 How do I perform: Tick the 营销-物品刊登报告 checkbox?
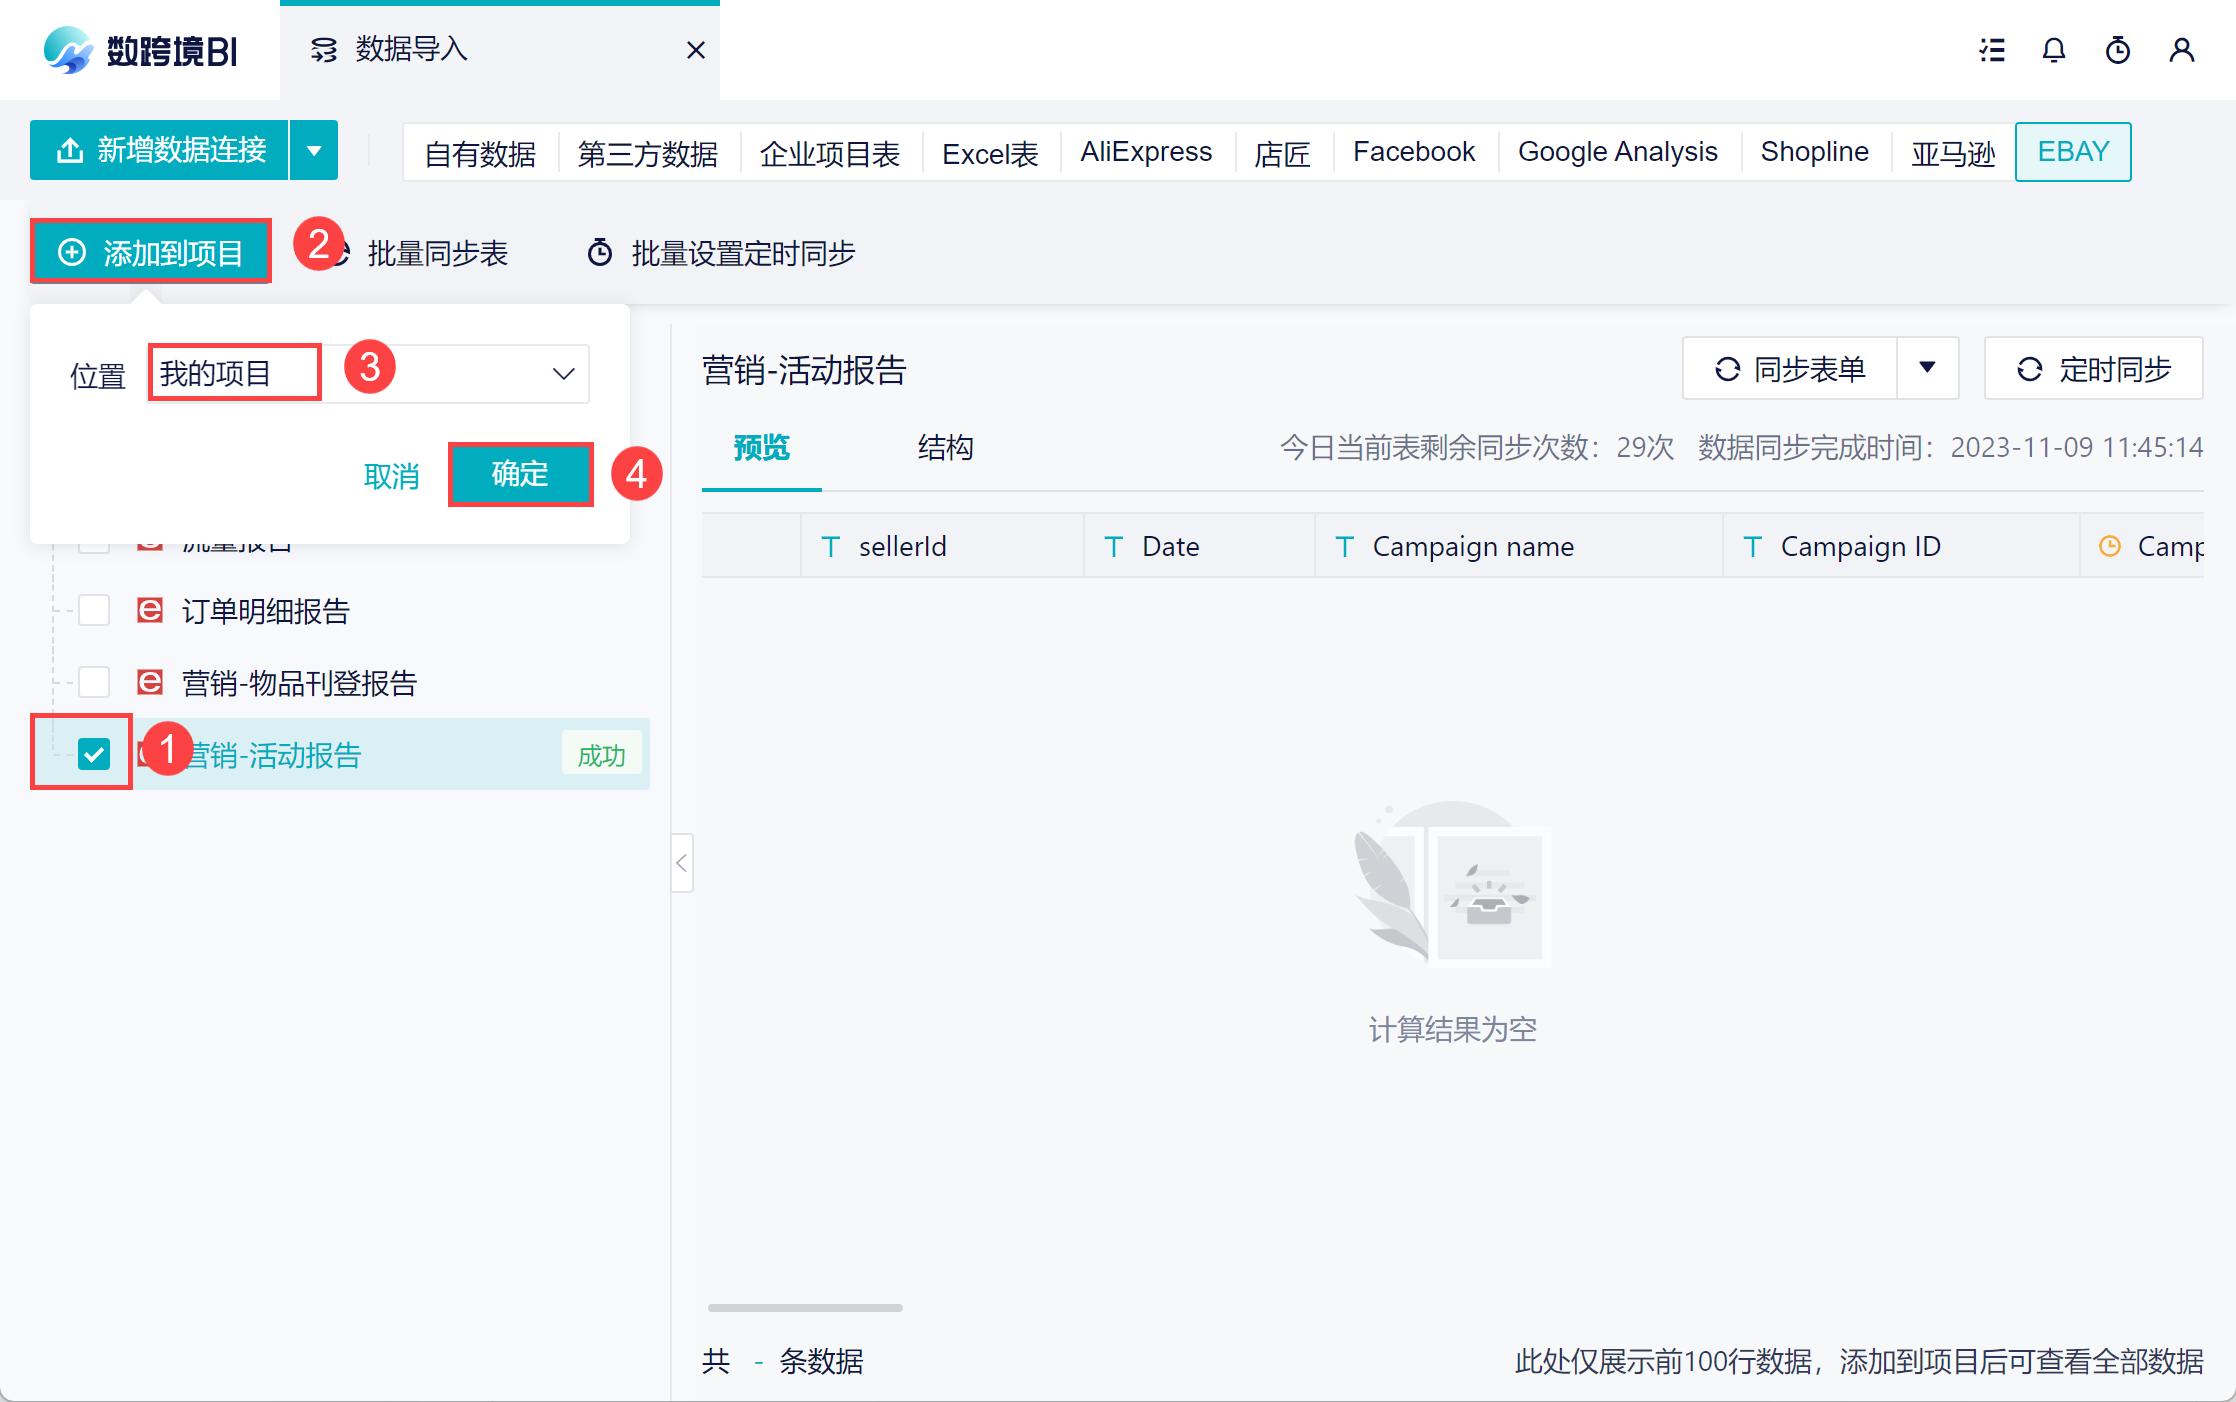coord(94,683)
